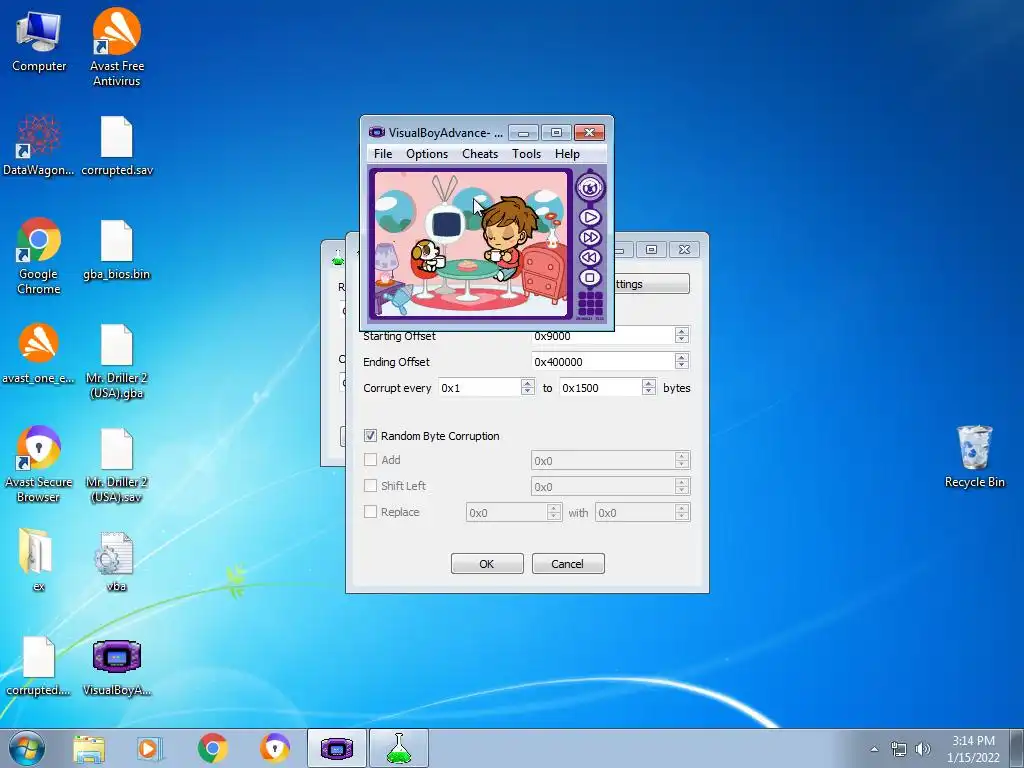
Task: Click the Starting Offset field
Action: (603, 336)
